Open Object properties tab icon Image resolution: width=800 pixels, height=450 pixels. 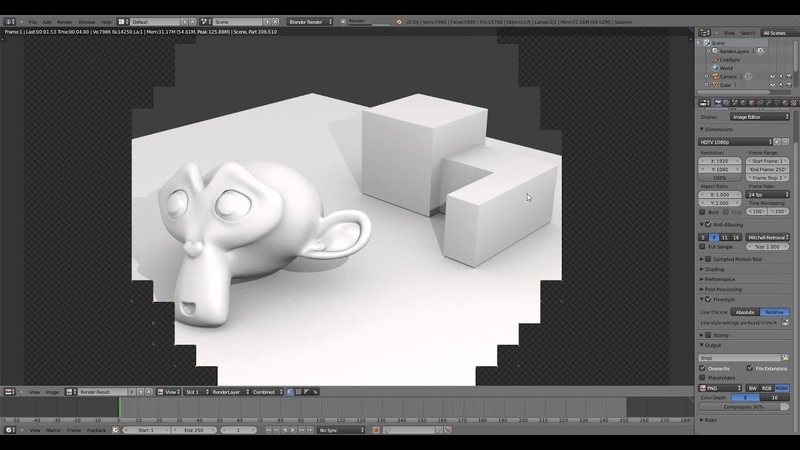[x=752, y=103]
